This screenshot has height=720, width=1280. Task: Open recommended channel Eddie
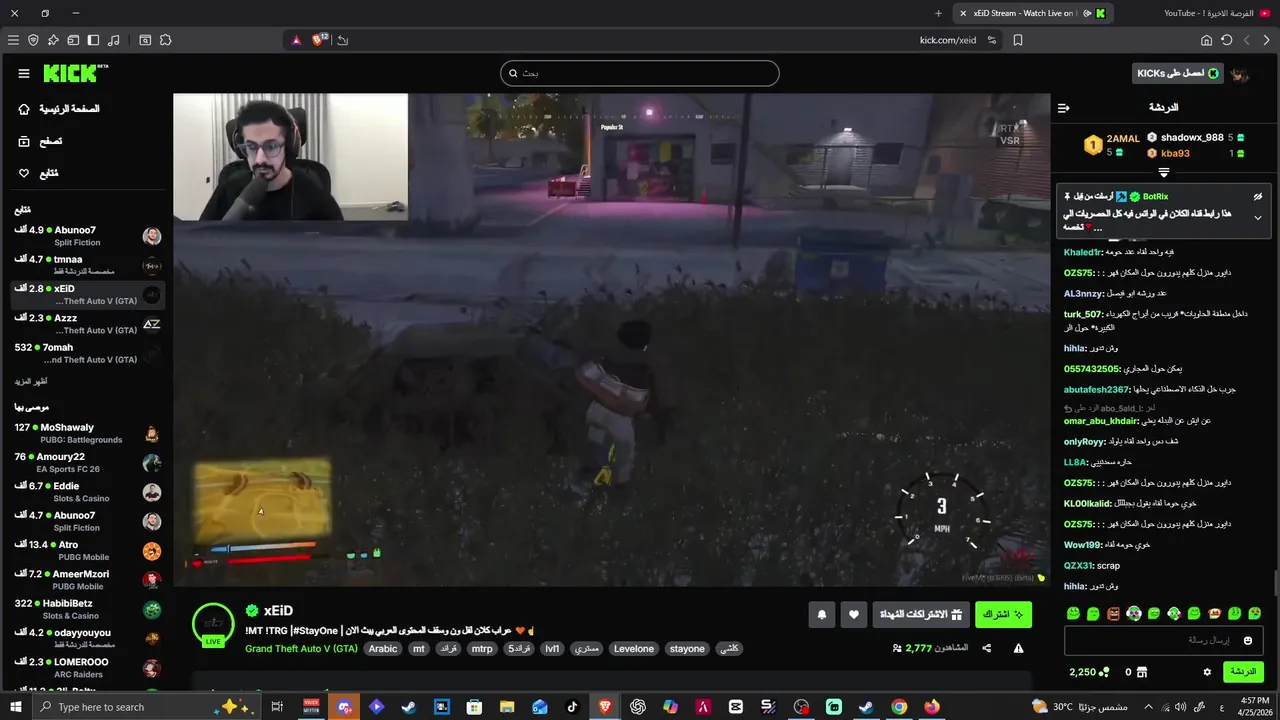coord(87,492)
